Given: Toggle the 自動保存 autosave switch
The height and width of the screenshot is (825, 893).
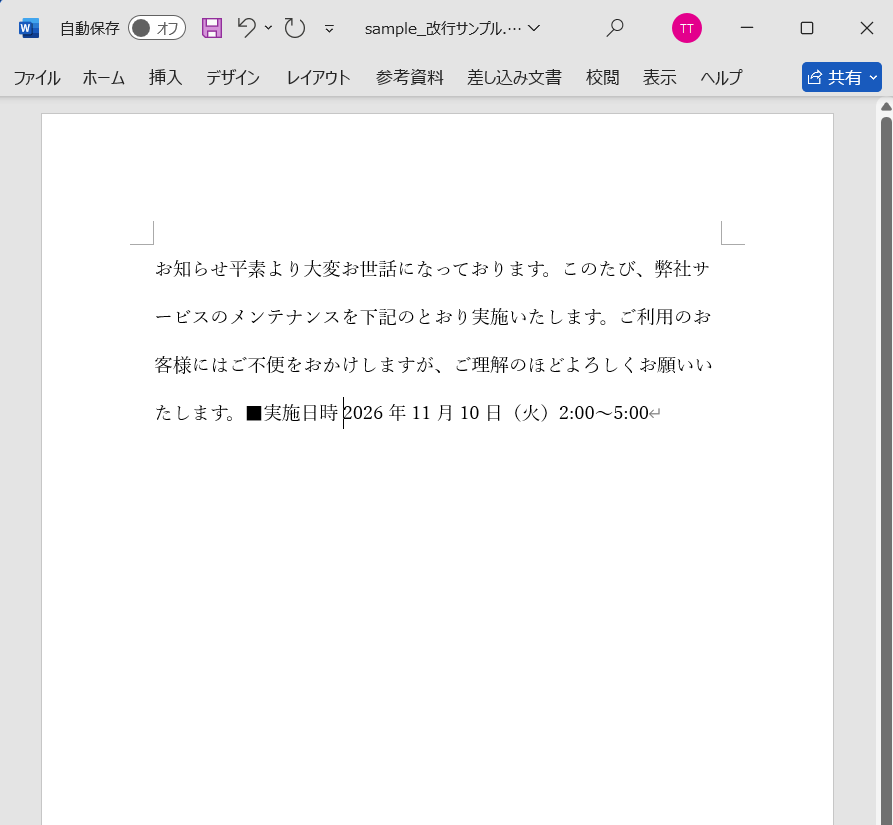Looking at the screenshot, I should pyautogui.click(x=157, y=28).
